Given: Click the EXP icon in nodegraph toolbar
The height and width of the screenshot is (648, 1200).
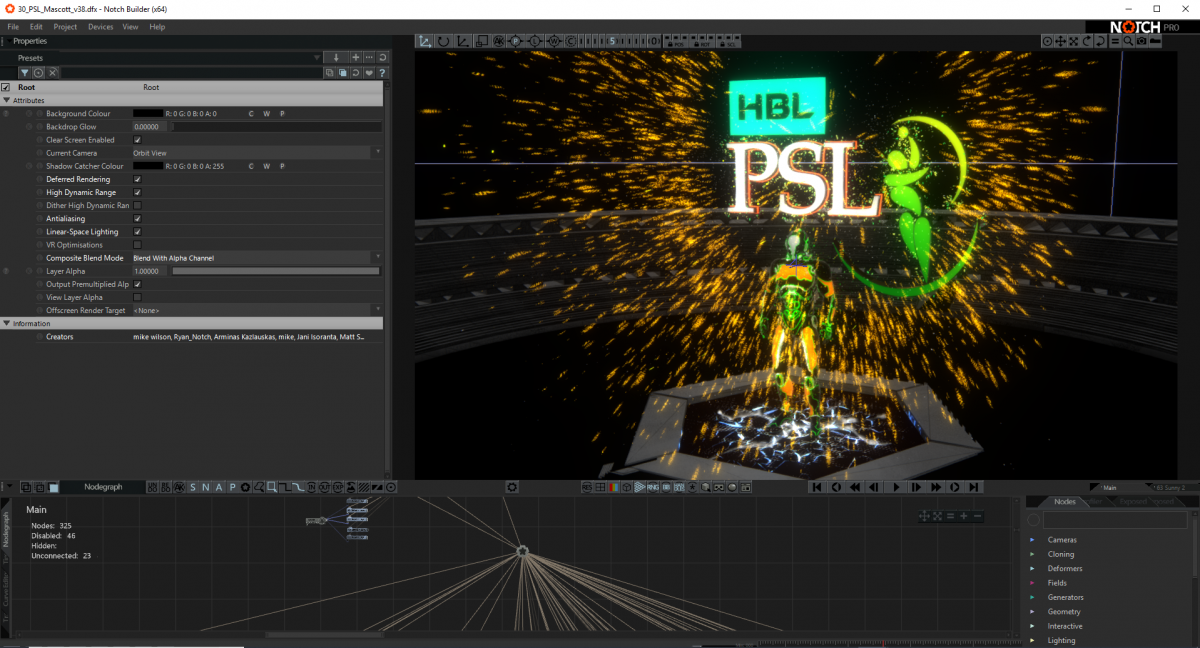Looking at the screenshot, I should pyautogui.click(x=338, y=487).
